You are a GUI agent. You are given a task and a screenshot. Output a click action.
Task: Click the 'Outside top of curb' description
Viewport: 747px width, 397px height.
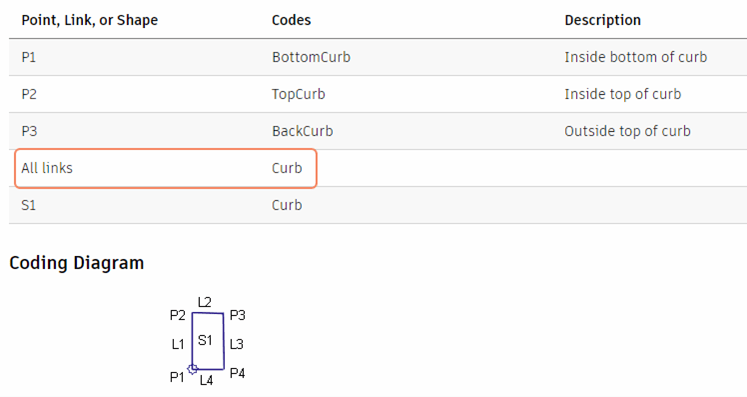627,131
